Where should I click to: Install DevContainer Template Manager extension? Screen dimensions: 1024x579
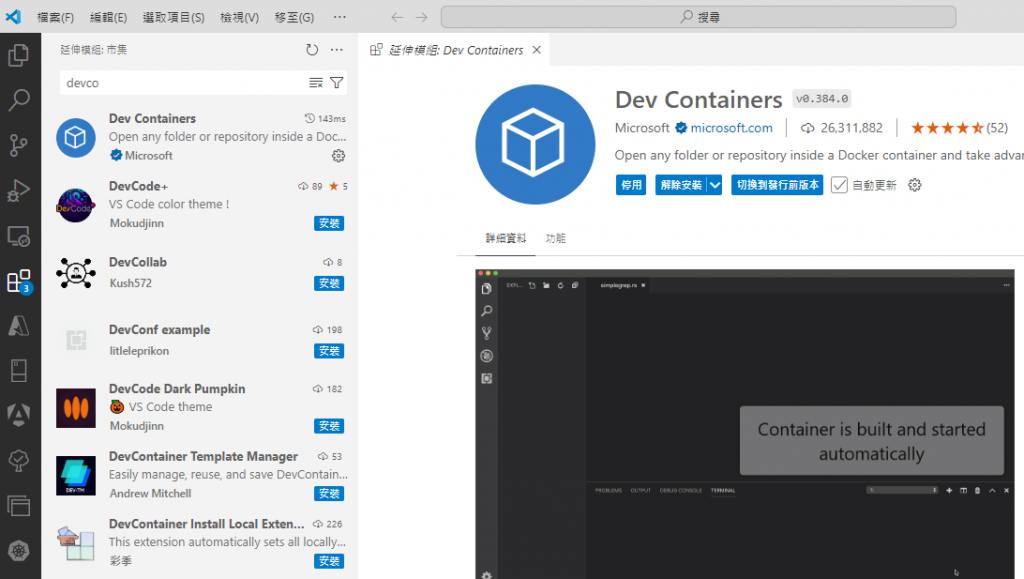pyautogui.click(x=329, y=493)
